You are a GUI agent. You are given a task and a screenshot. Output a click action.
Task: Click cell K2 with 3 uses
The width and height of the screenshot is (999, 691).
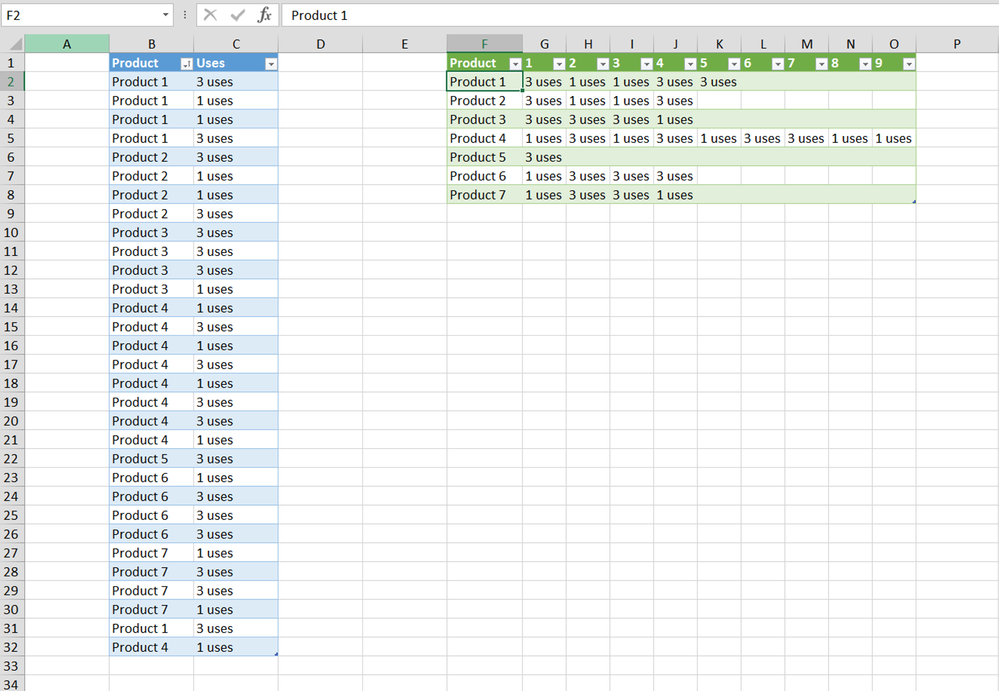pyautogui.click(x=719, y=82)
